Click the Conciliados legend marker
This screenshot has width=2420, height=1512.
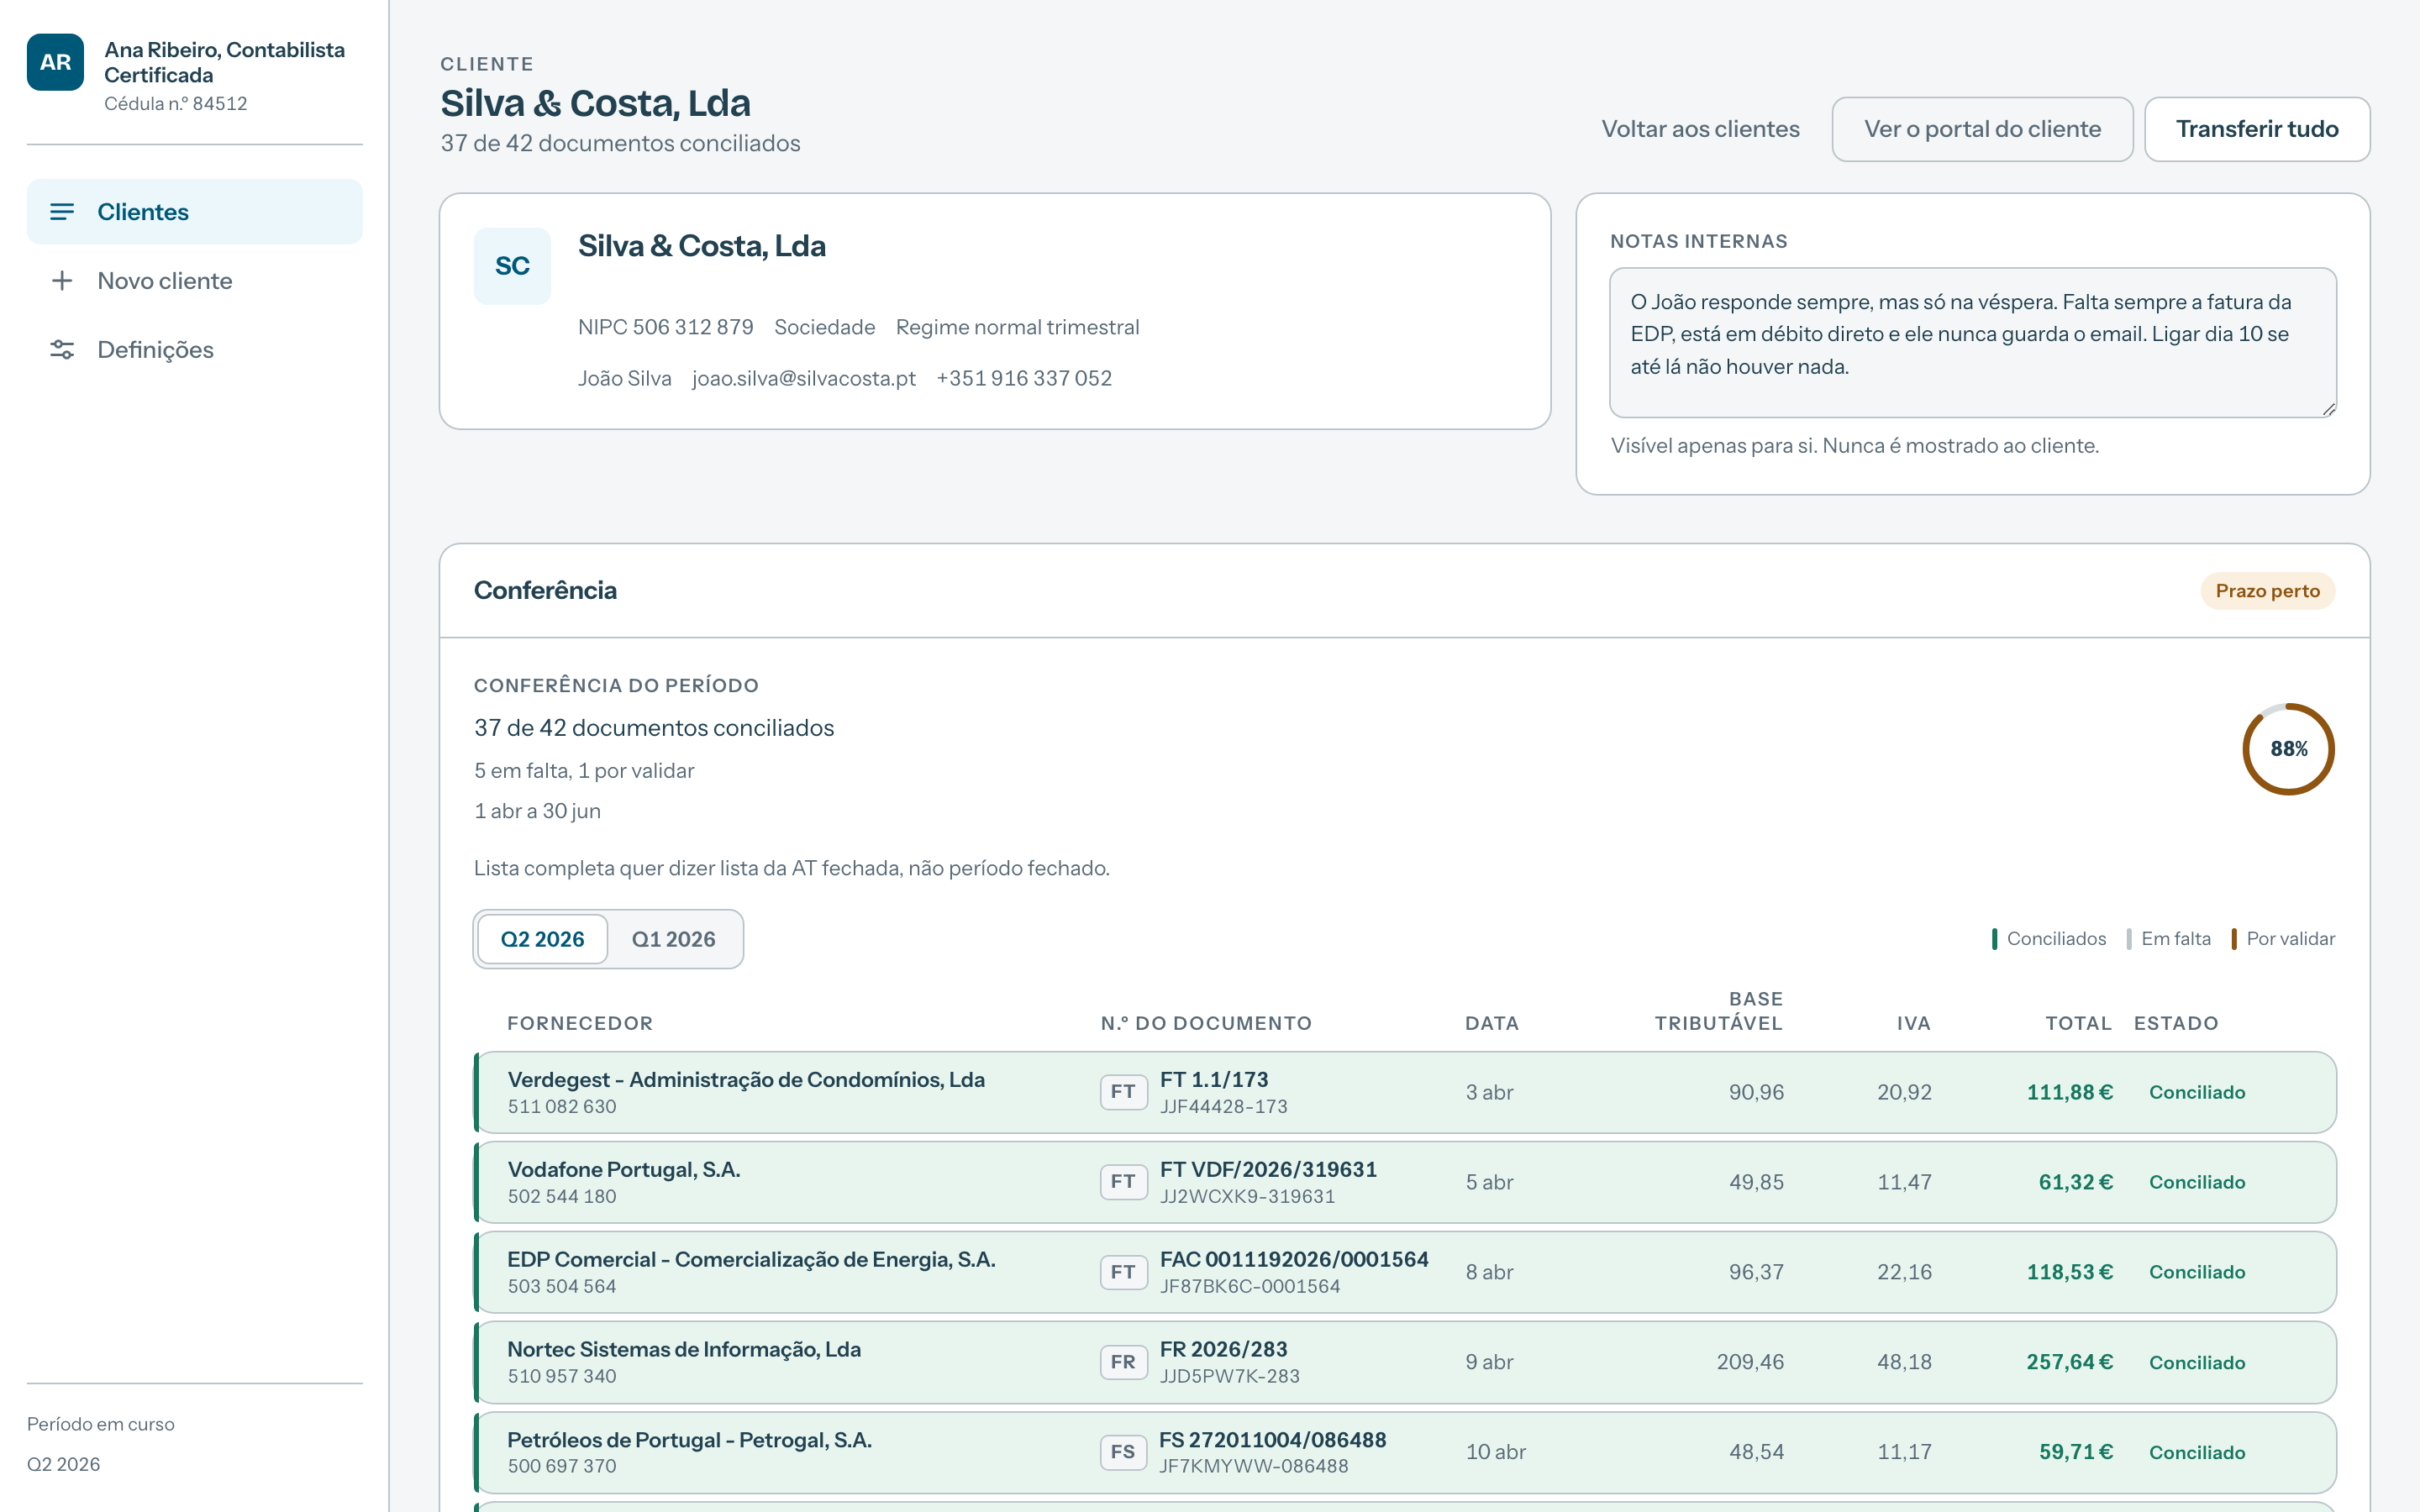1994,939
